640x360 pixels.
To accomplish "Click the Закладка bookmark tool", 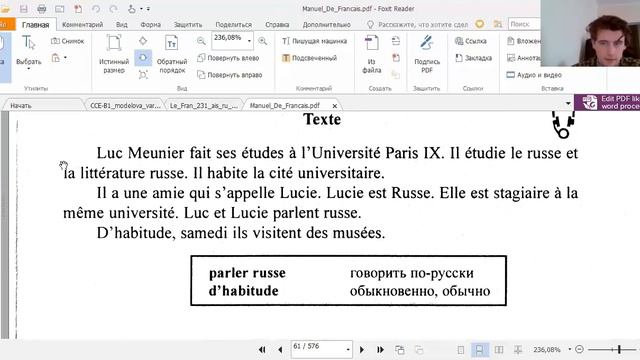I will pos(473,58).
